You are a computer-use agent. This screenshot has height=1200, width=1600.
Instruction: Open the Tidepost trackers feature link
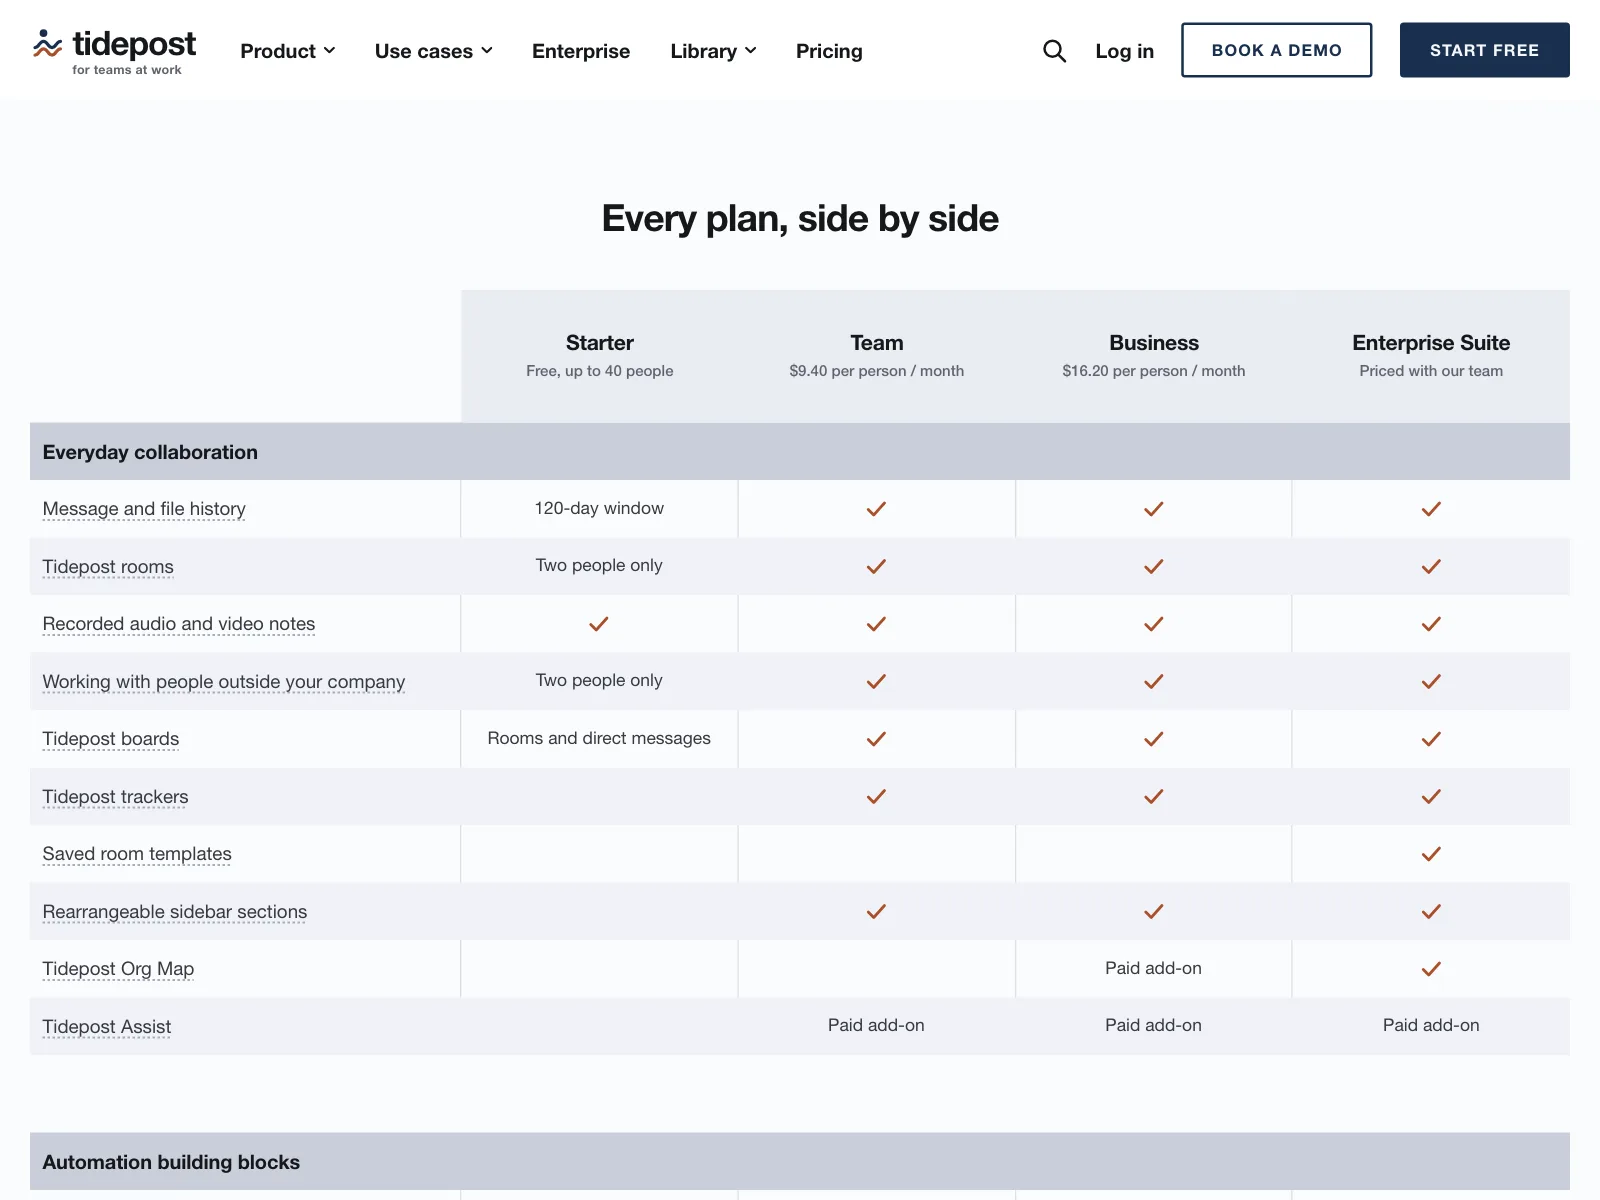point(116,797)
